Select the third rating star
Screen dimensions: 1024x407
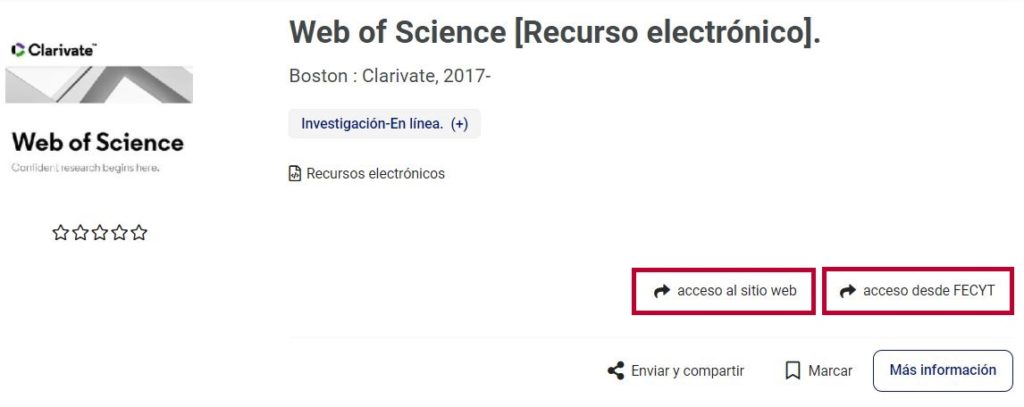pyautogui.click(x=100, y=233)
